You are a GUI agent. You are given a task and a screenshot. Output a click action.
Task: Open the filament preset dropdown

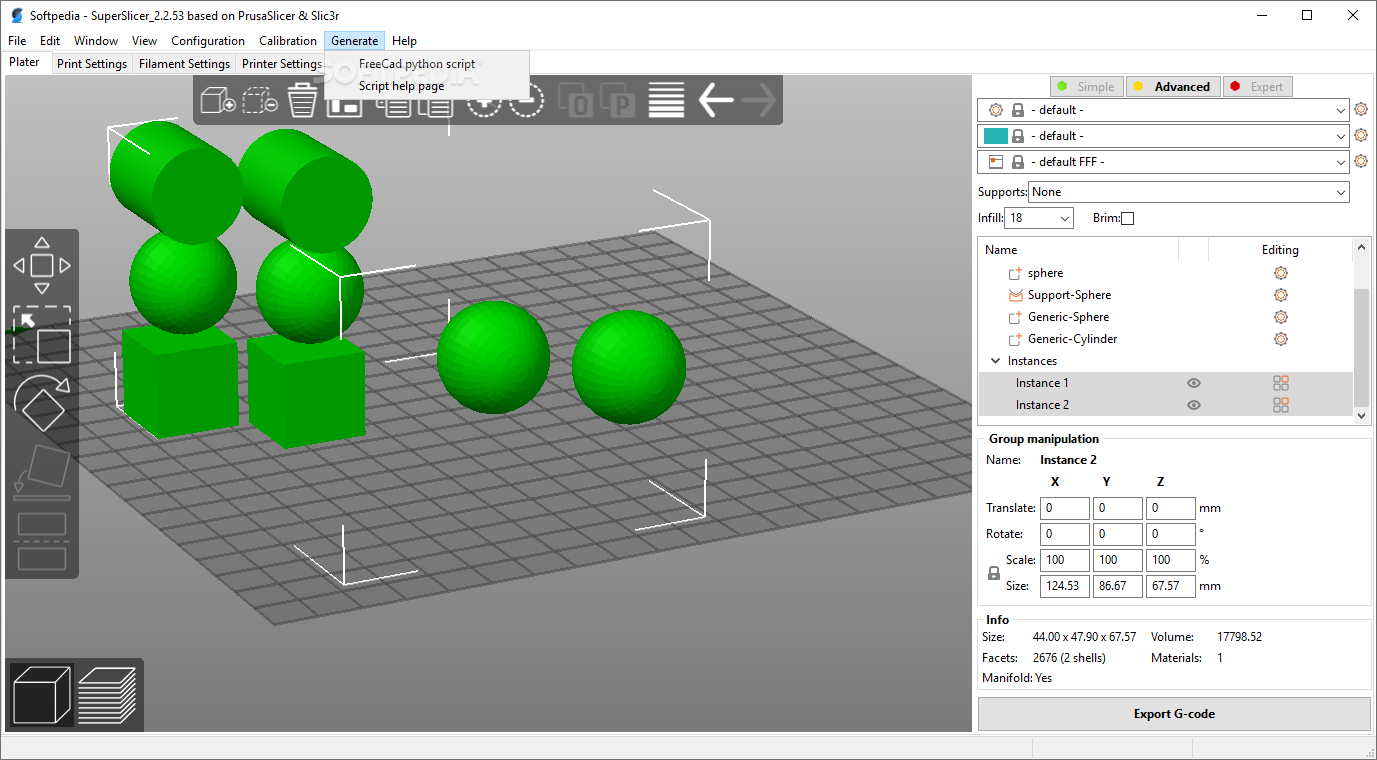[1163, 135]
